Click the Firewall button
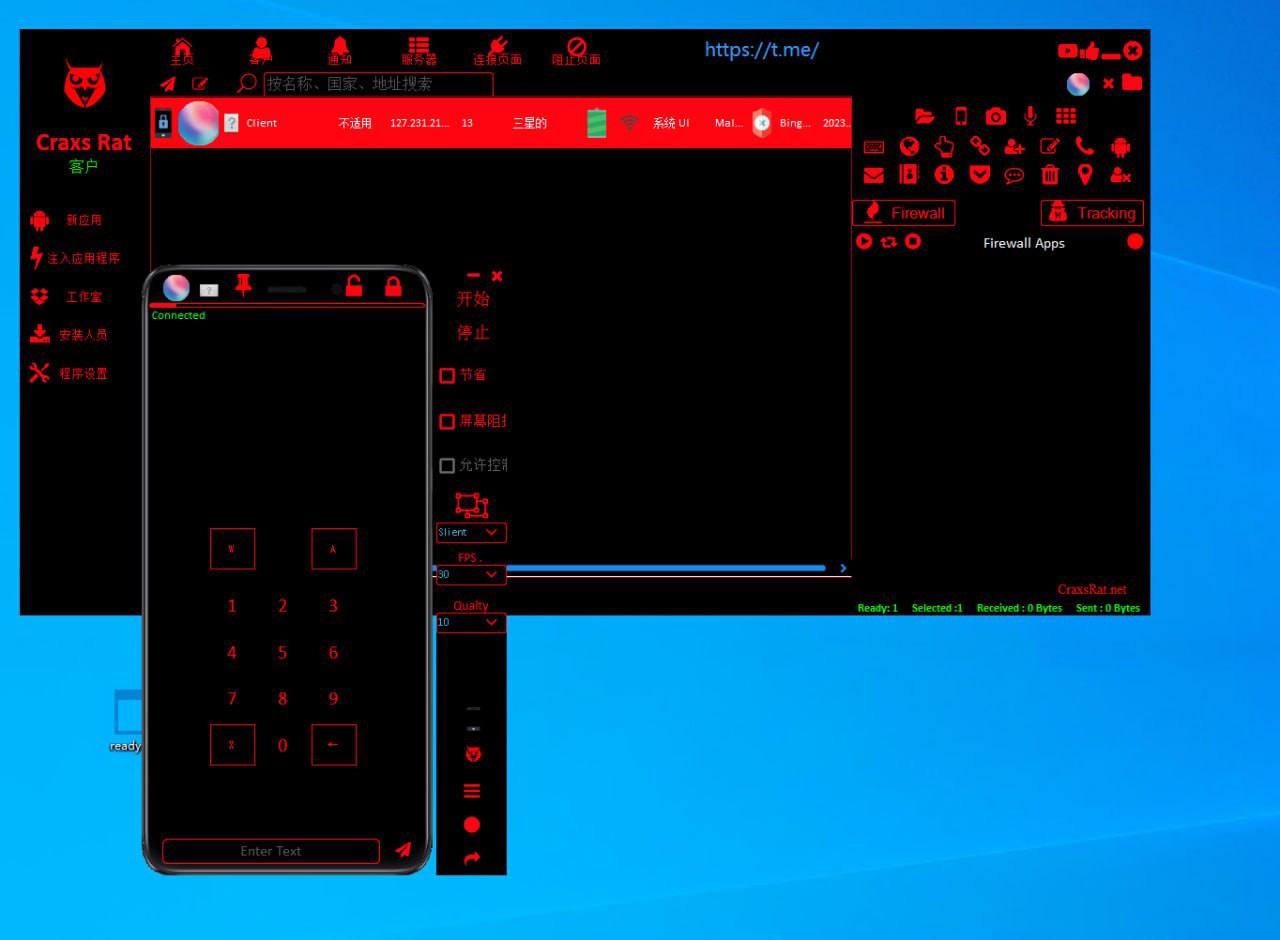This screenshot has width=1280, height=940. tap(904, 213)
